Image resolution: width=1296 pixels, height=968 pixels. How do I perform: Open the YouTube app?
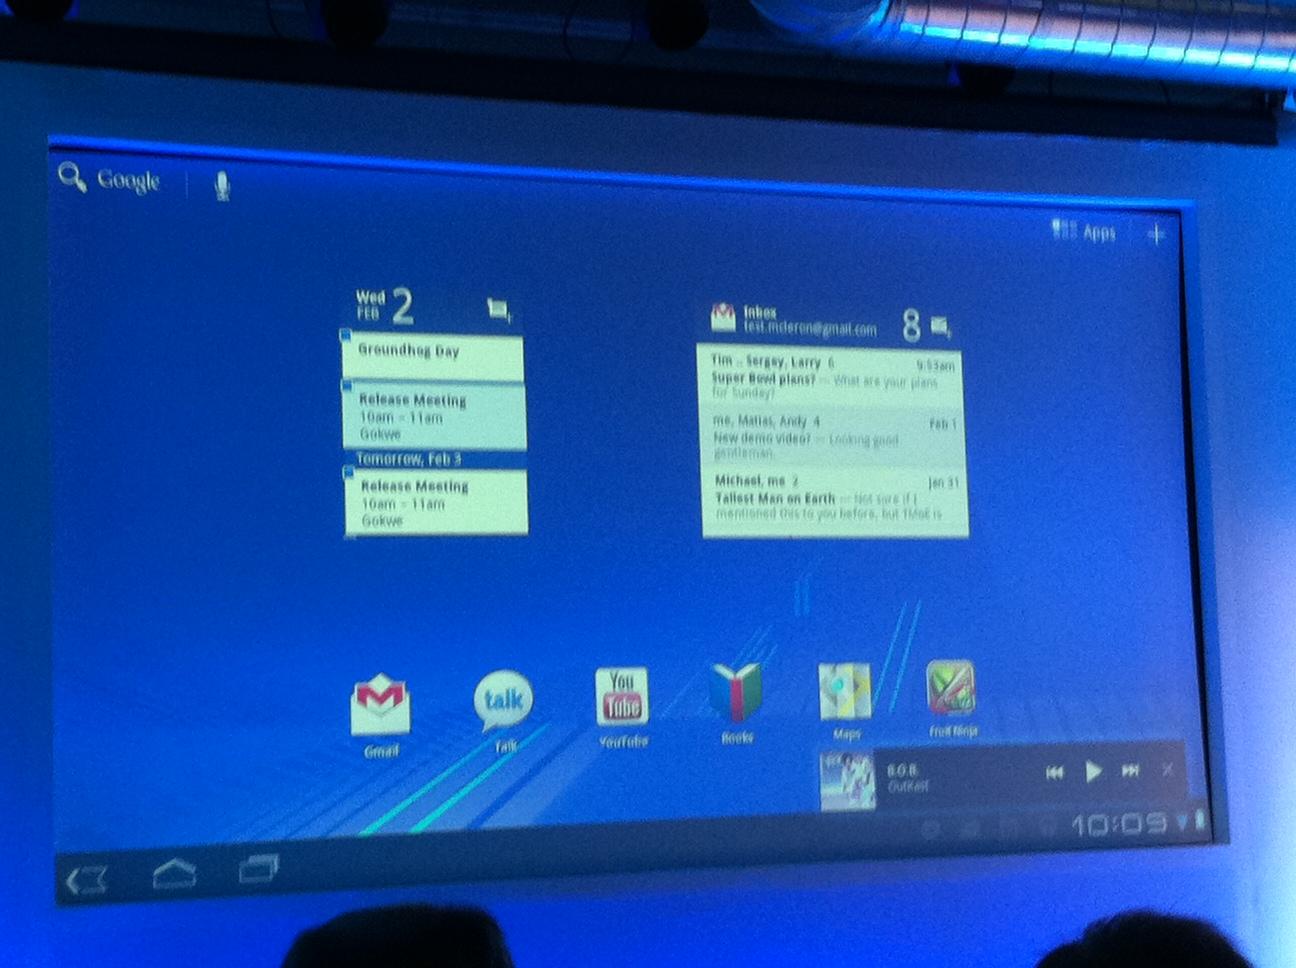622,696
